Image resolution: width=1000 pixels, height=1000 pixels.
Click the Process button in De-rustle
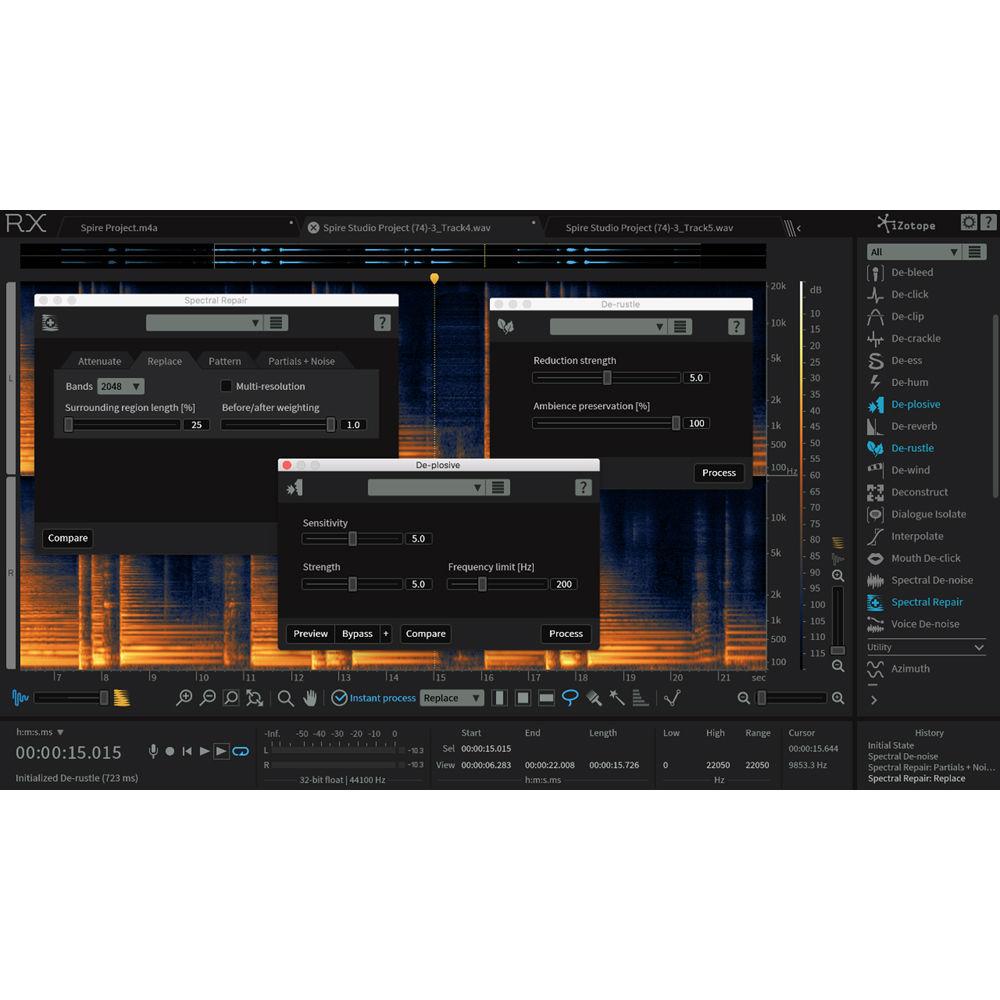click(718, 472)
